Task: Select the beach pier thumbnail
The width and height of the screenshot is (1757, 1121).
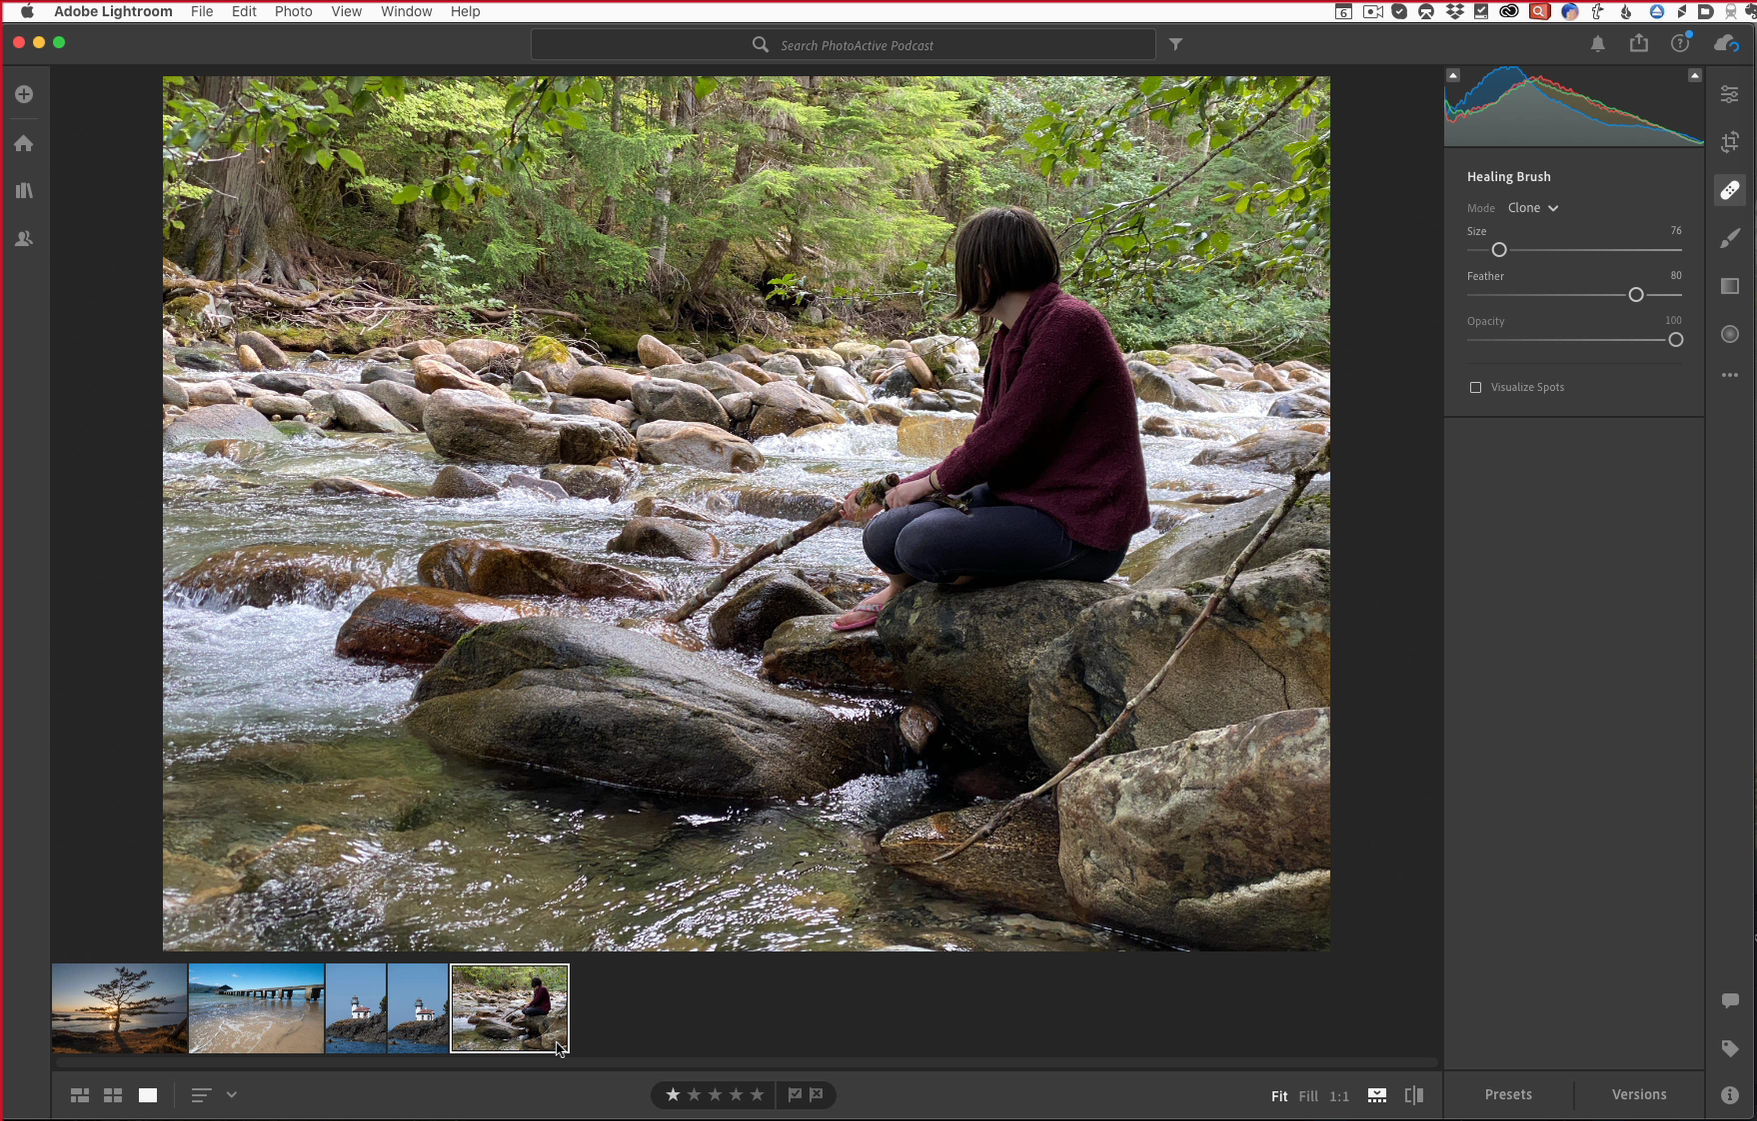Action: (256, 1008)
